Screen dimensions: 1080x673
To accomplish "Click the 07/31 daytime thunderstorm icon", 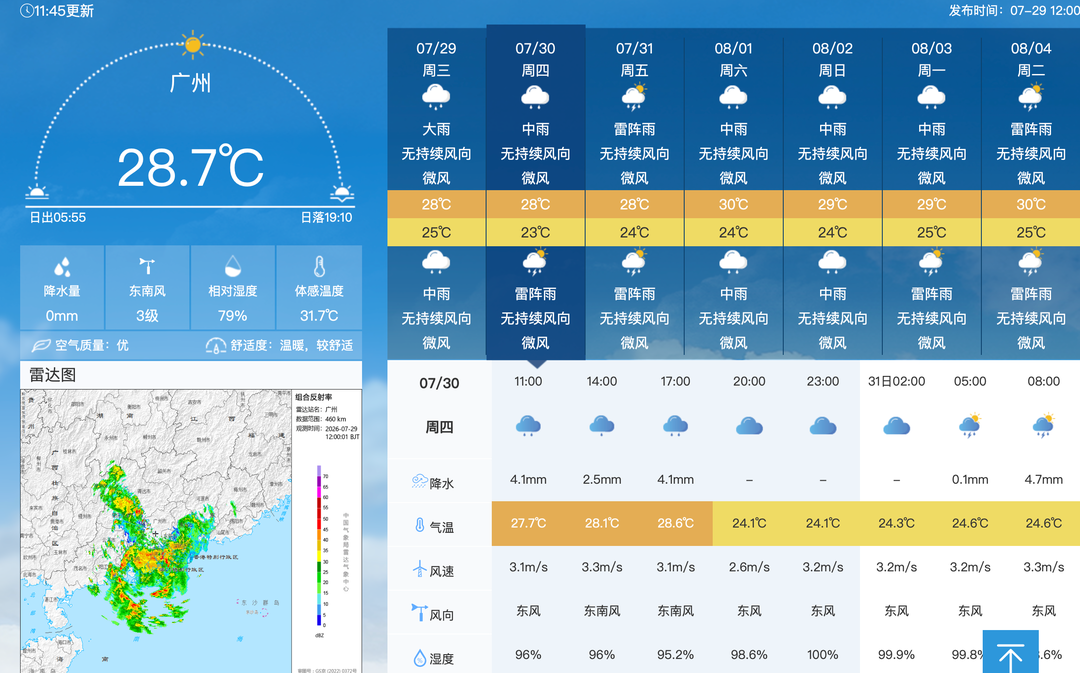I will pos(634,97).
